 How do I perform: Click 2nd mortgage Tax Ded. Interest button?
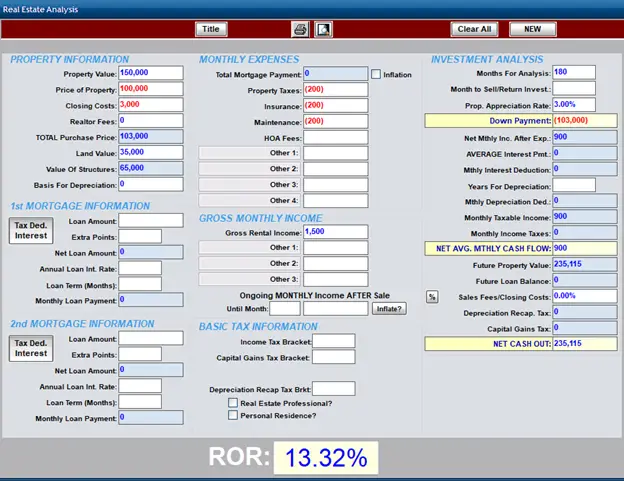tap(31, 348)
